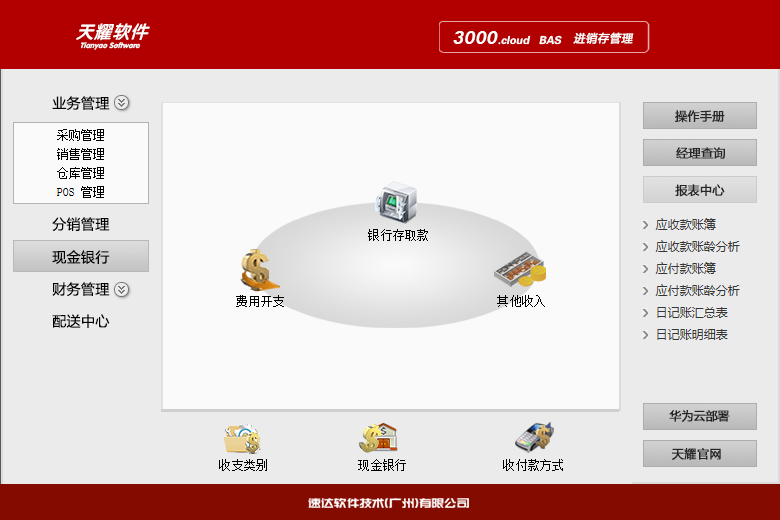Click the 收支类别 label
Screen dimensions: 780x520
[243, 465]
